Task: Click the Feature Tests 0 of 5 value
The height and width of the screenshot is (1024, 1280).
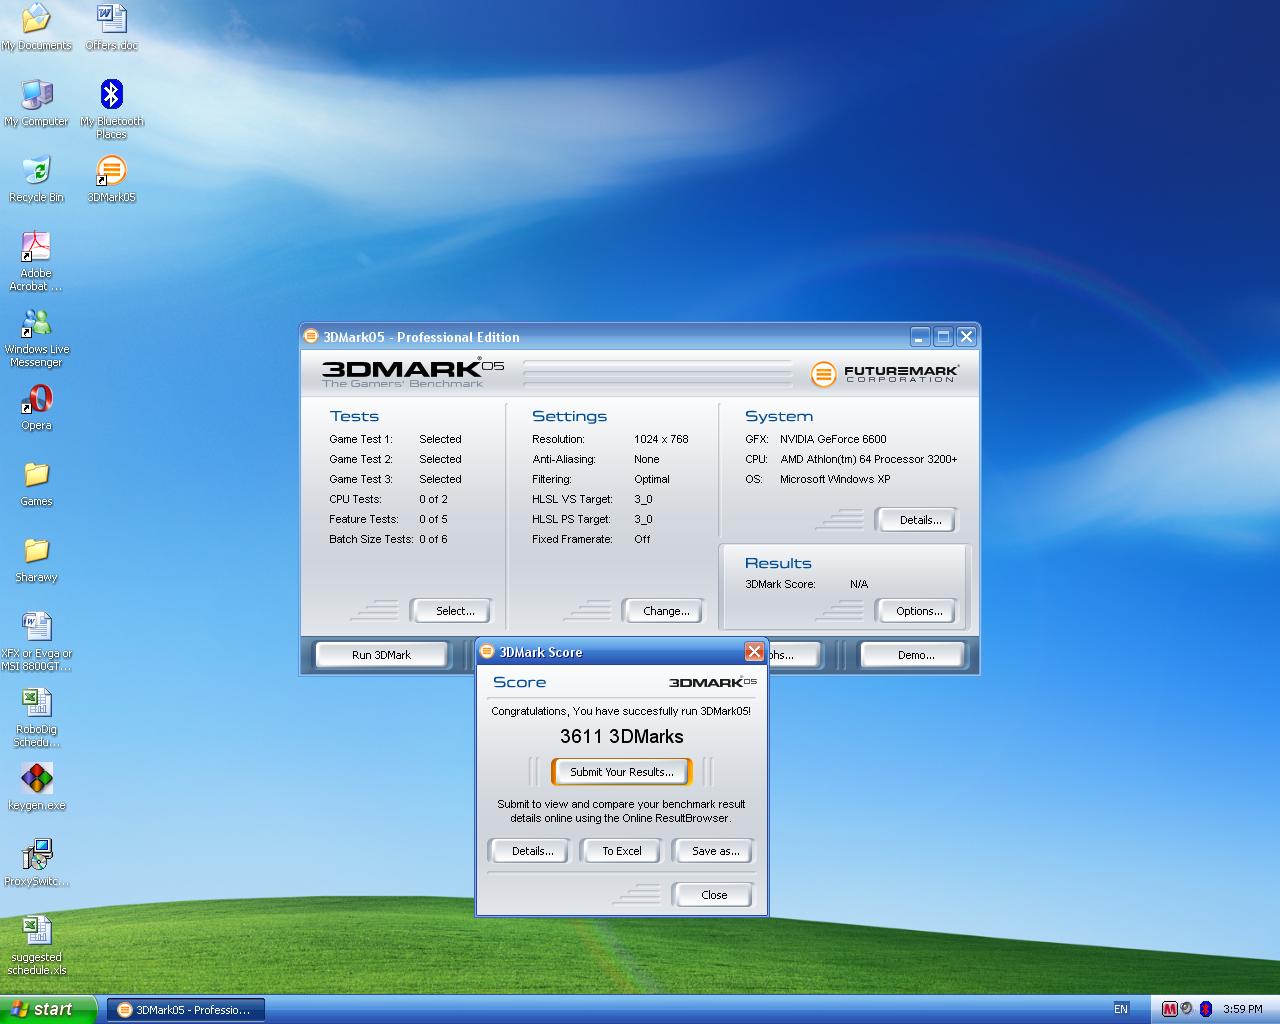Action: [x=433, y=519]
